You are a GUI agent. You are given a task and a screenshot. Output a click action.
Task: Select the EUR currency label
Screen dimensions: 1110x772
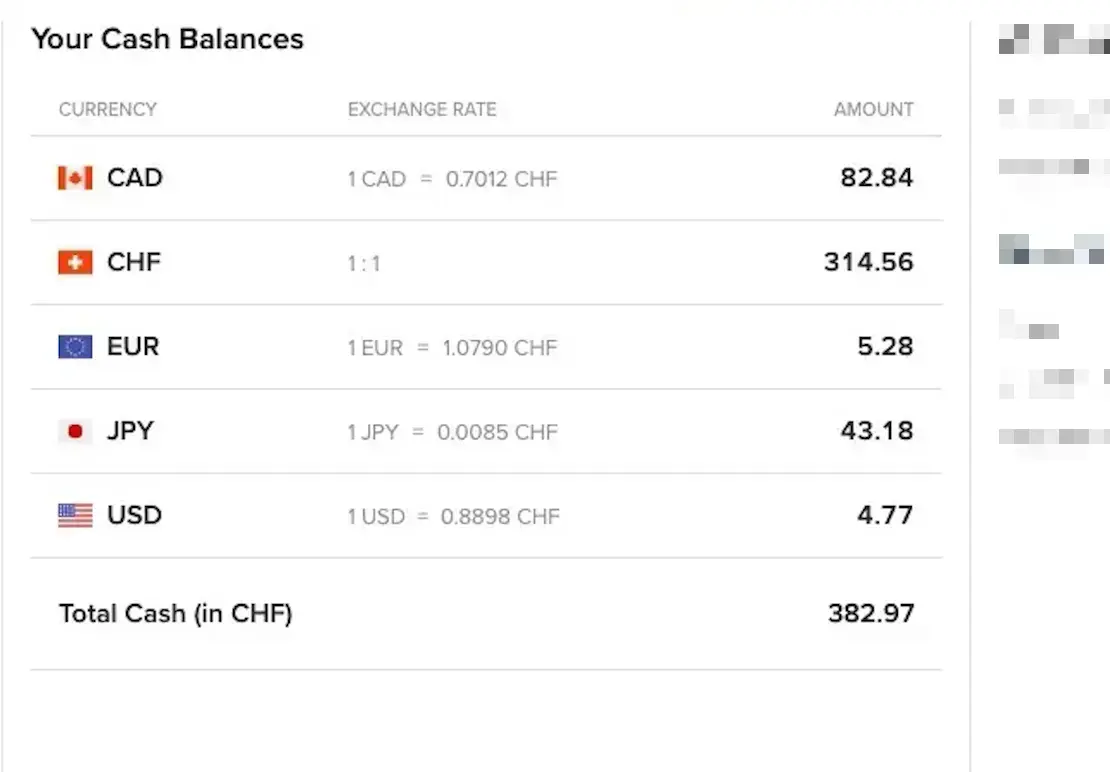click(x=133, y=347)
